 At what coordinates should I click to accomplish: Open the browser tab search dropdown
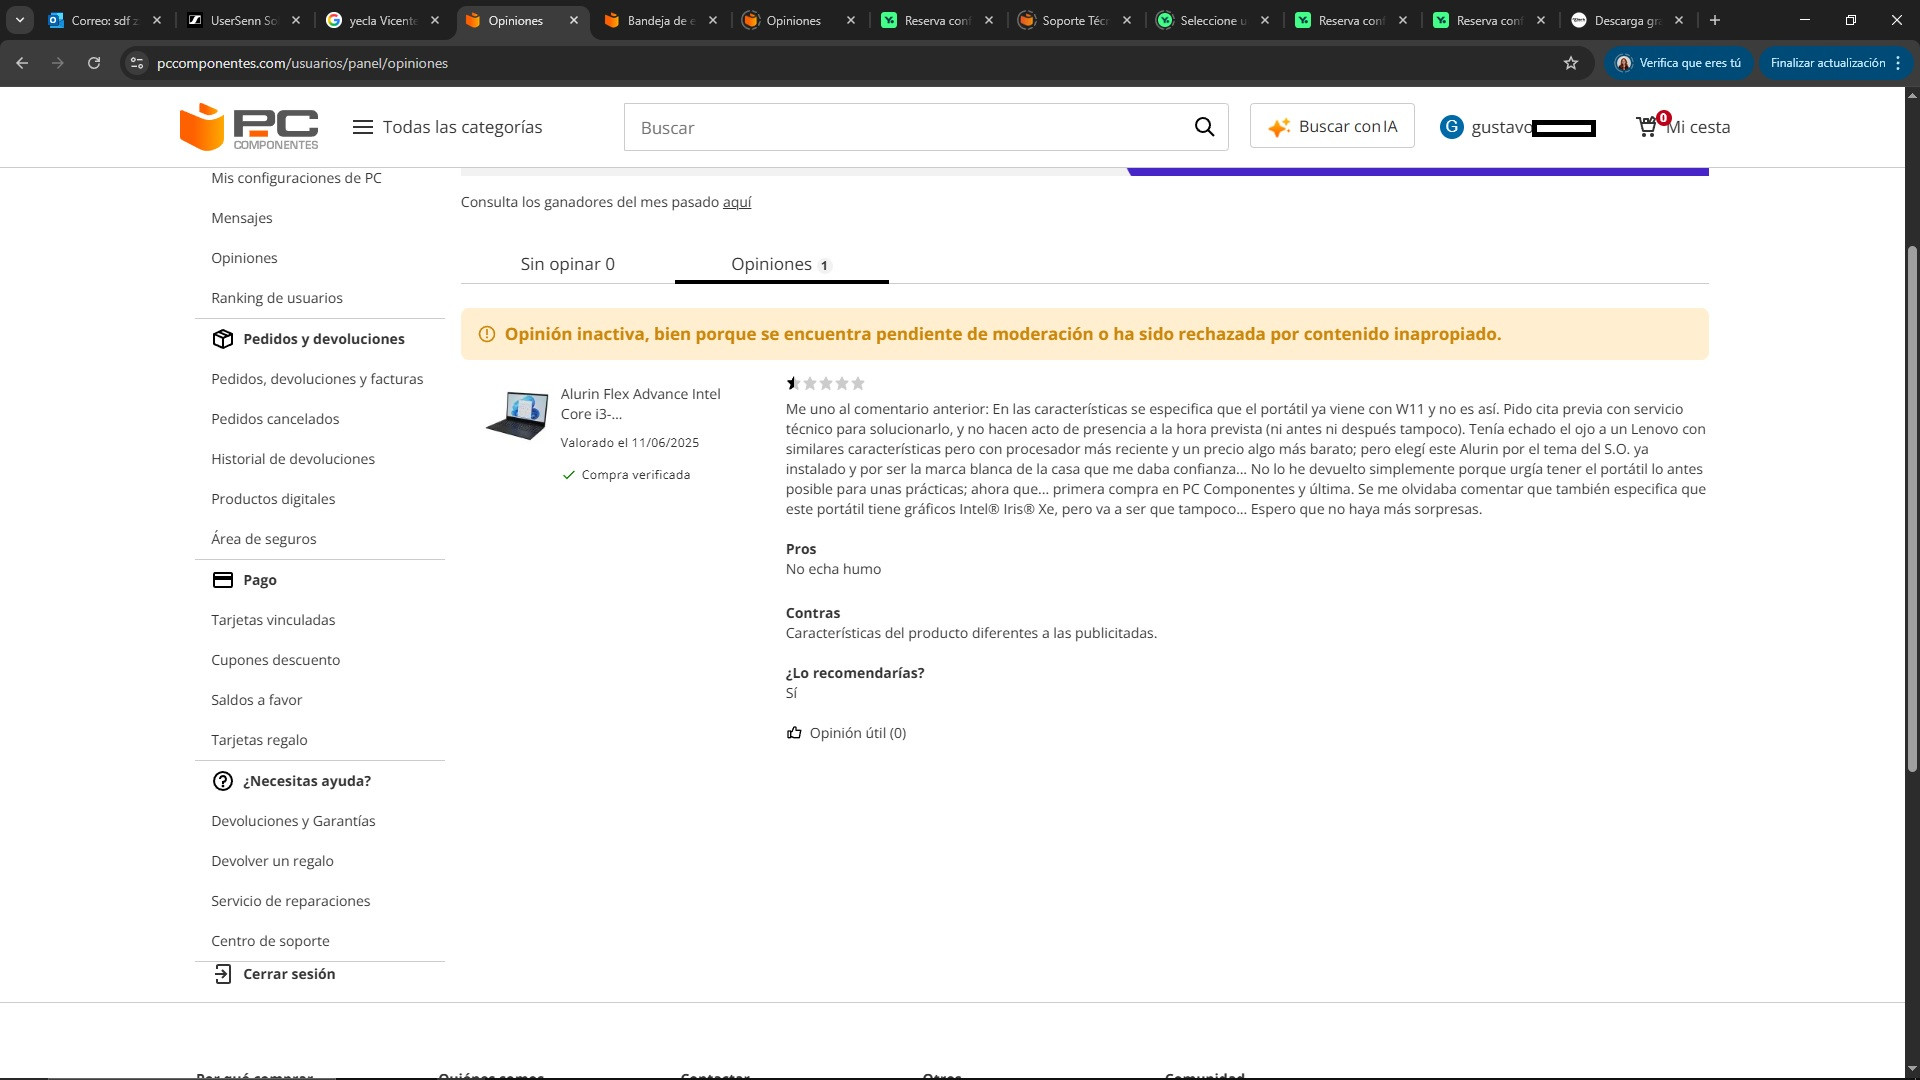[x=19, y=20]
